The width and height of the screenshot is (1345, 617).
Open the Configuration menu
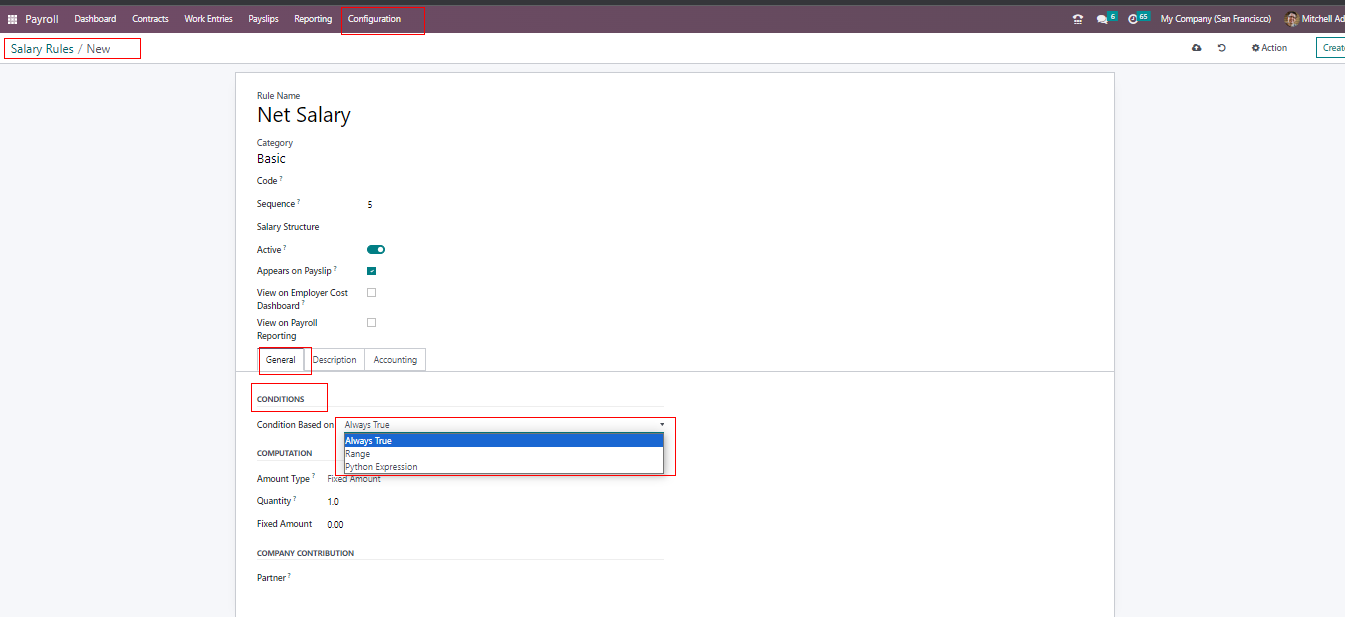374,19
